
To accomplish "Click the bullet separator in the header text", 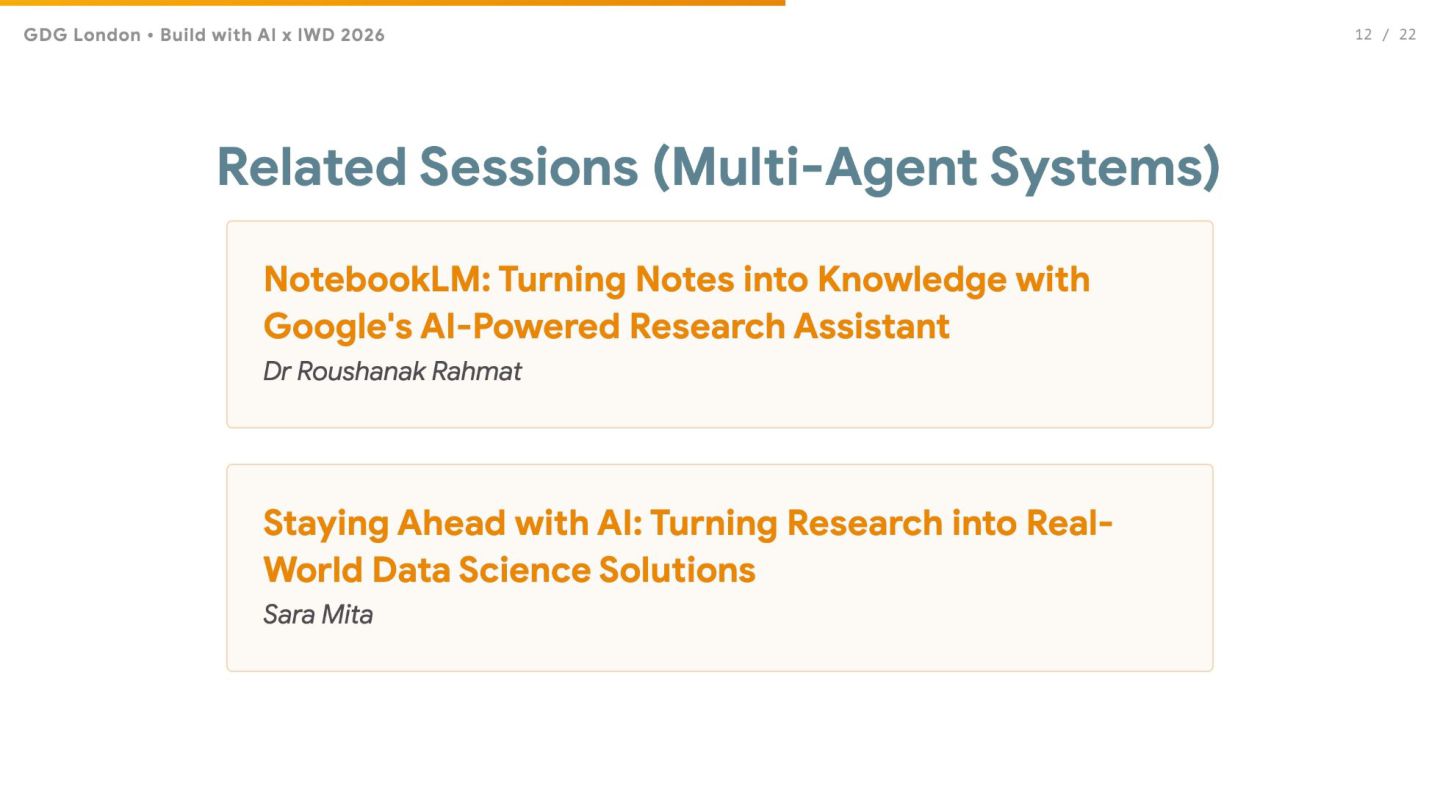I will pyautogui.click(x=150, y=35).
